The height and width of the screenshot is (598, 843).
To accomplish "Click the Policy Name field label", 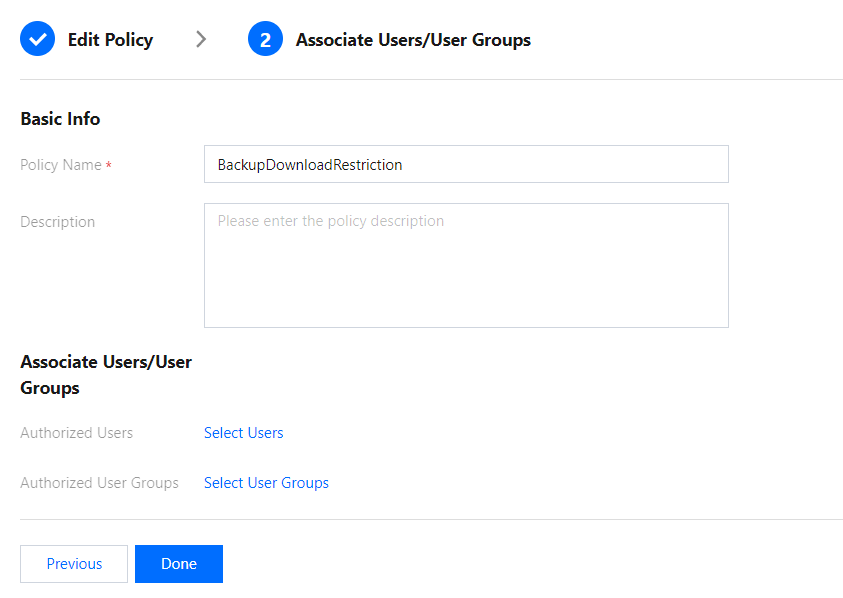I will (x=60, y=165).
